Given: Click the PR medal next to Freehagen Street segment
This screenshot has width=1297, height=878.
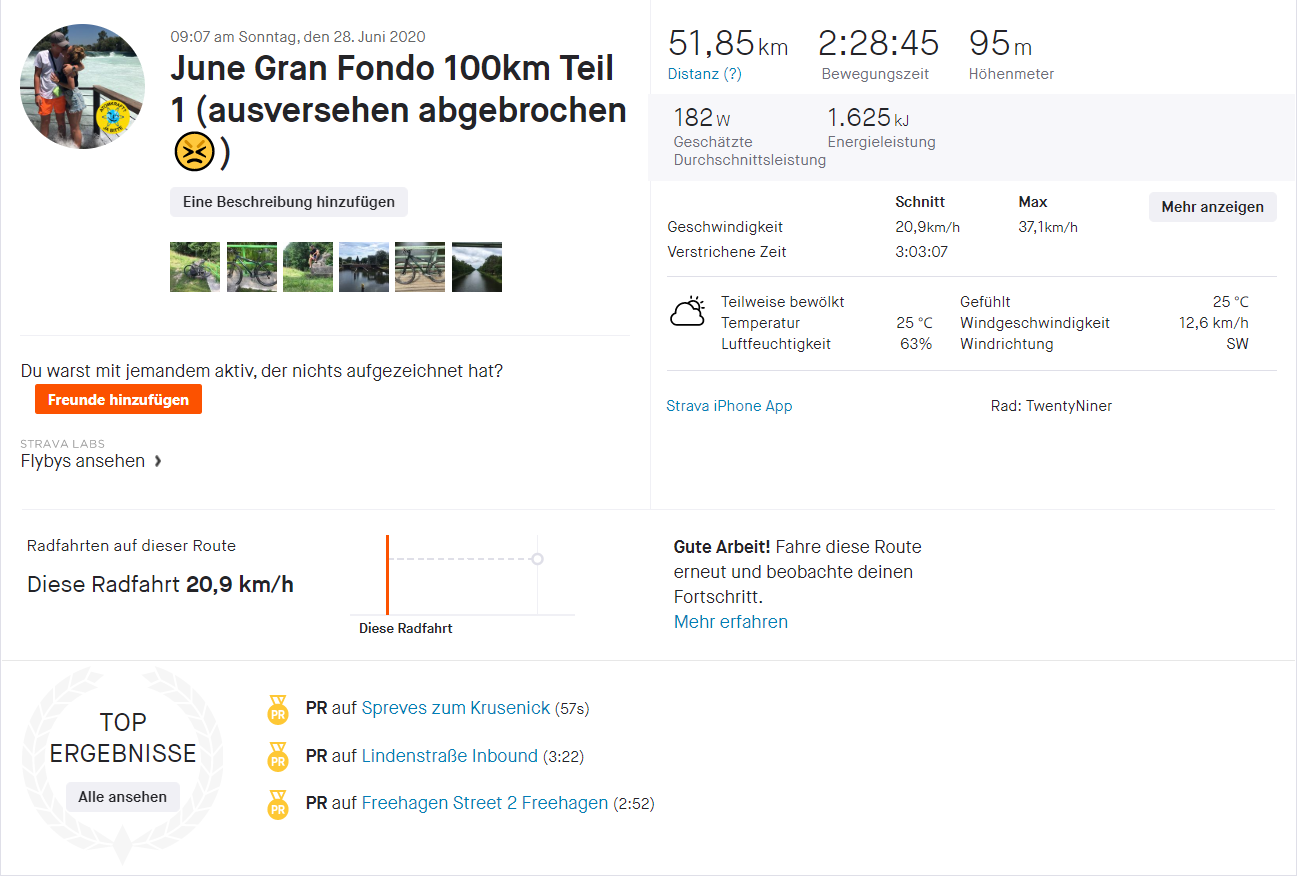Looking at the screenshot, I should pos(277,803).
